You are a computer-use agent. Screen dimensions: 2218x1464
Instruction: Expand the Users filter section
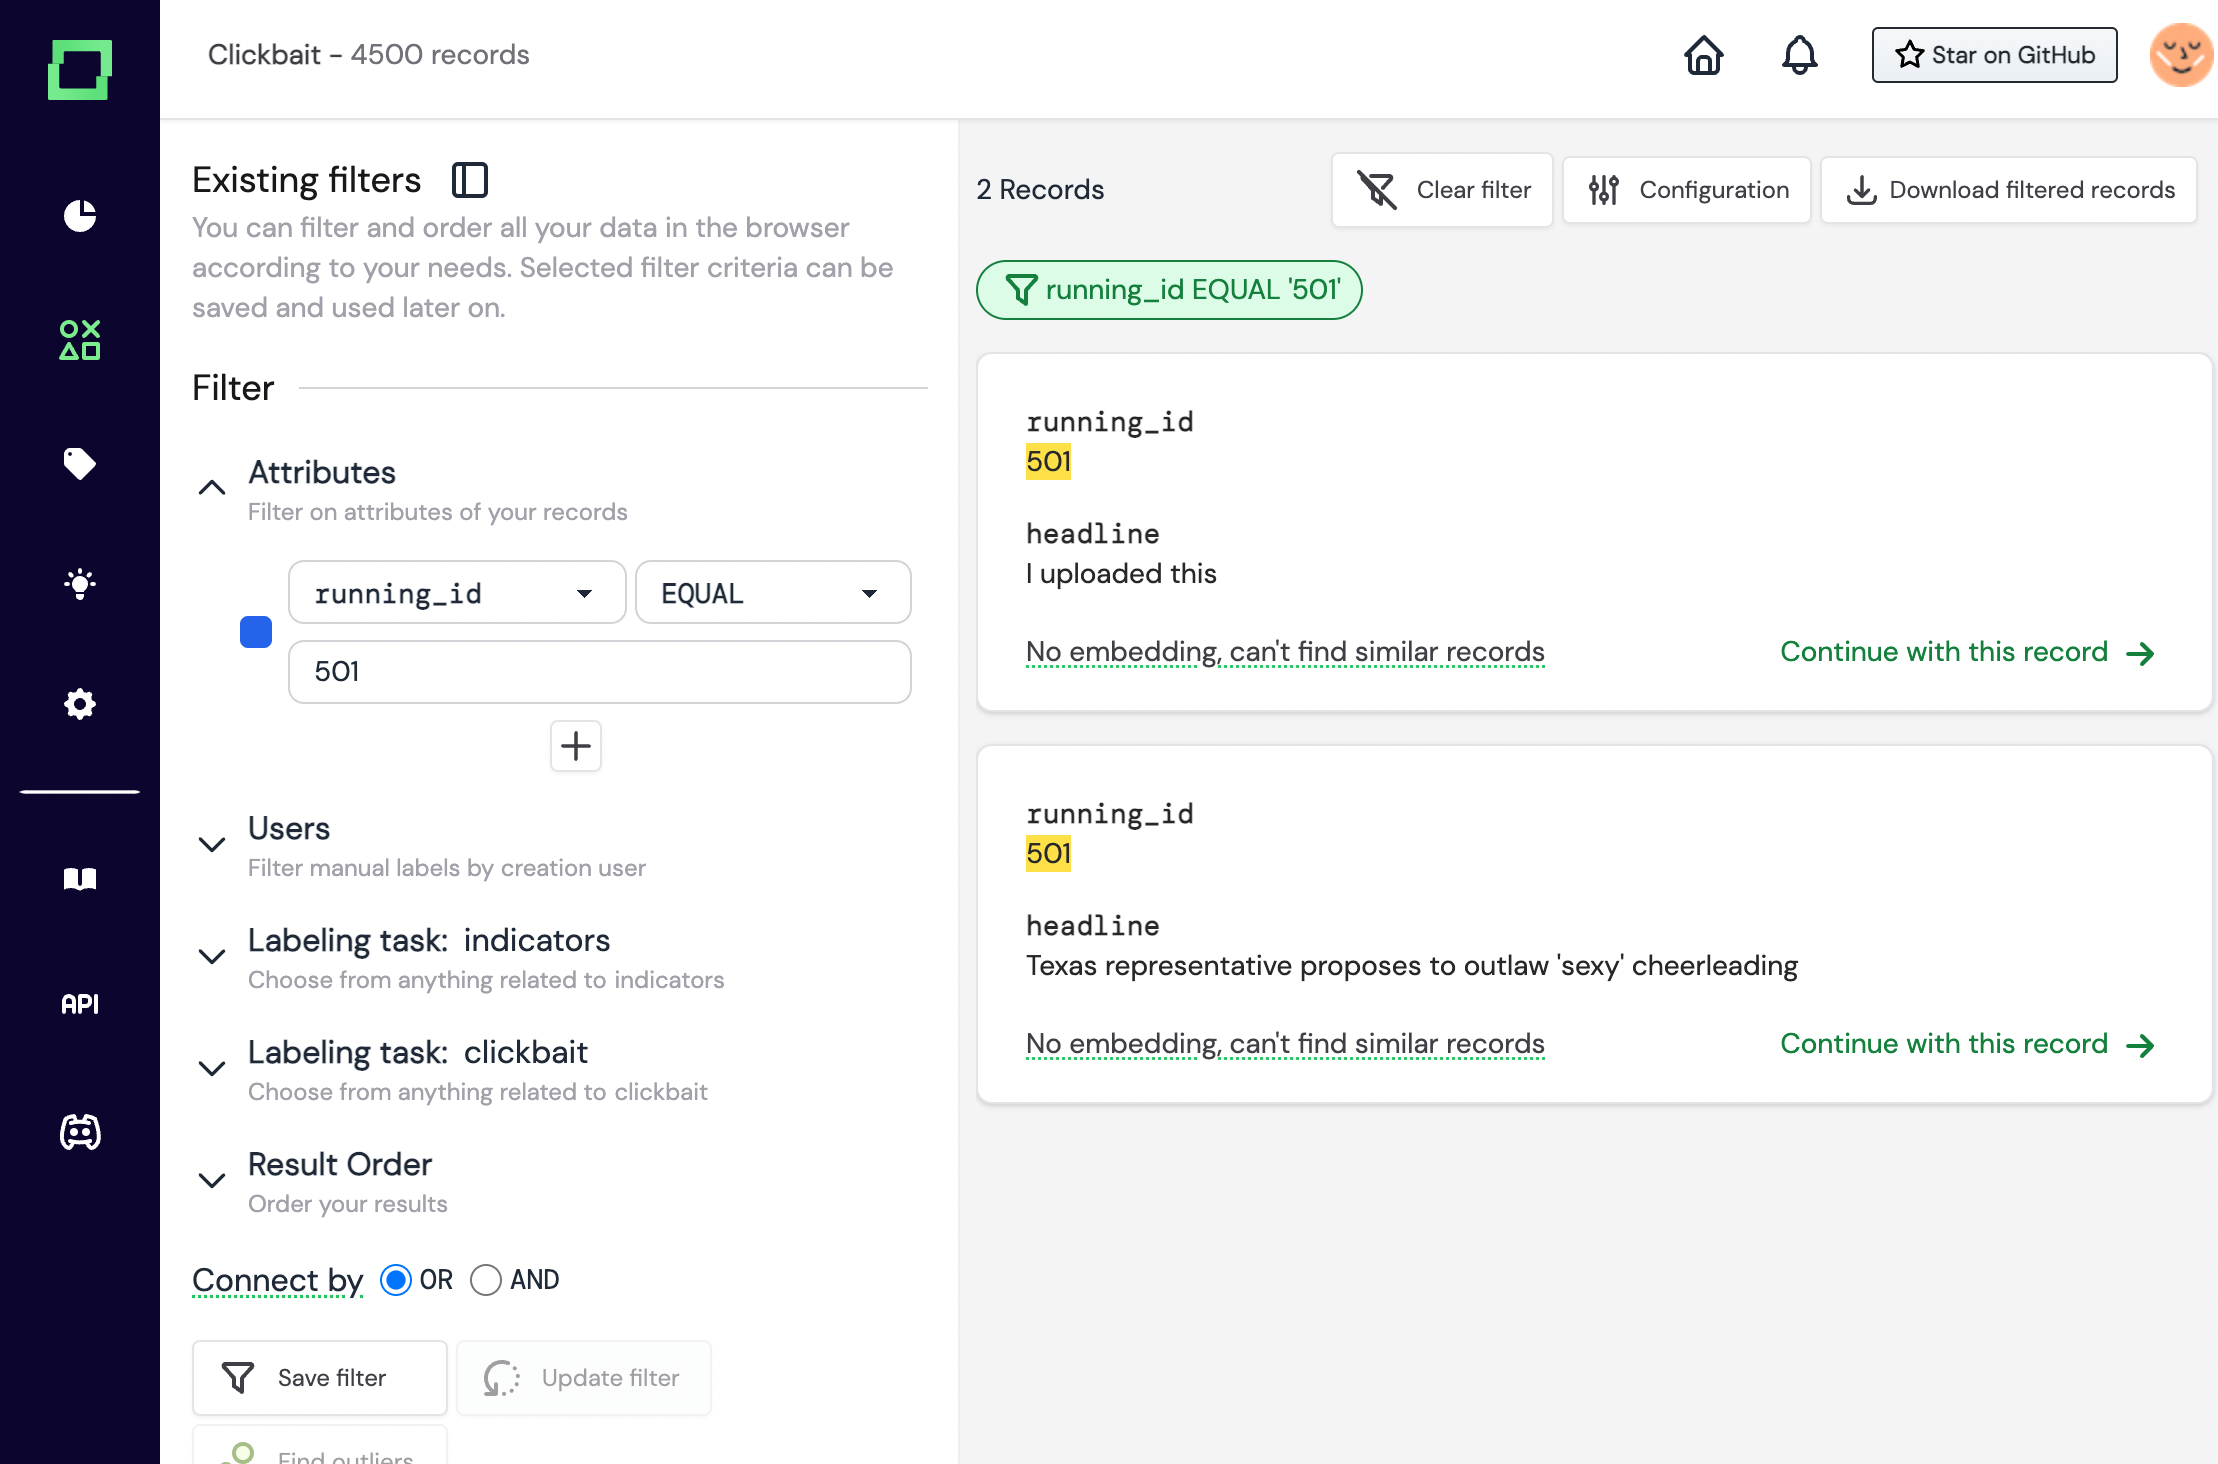tap(212, 845)
